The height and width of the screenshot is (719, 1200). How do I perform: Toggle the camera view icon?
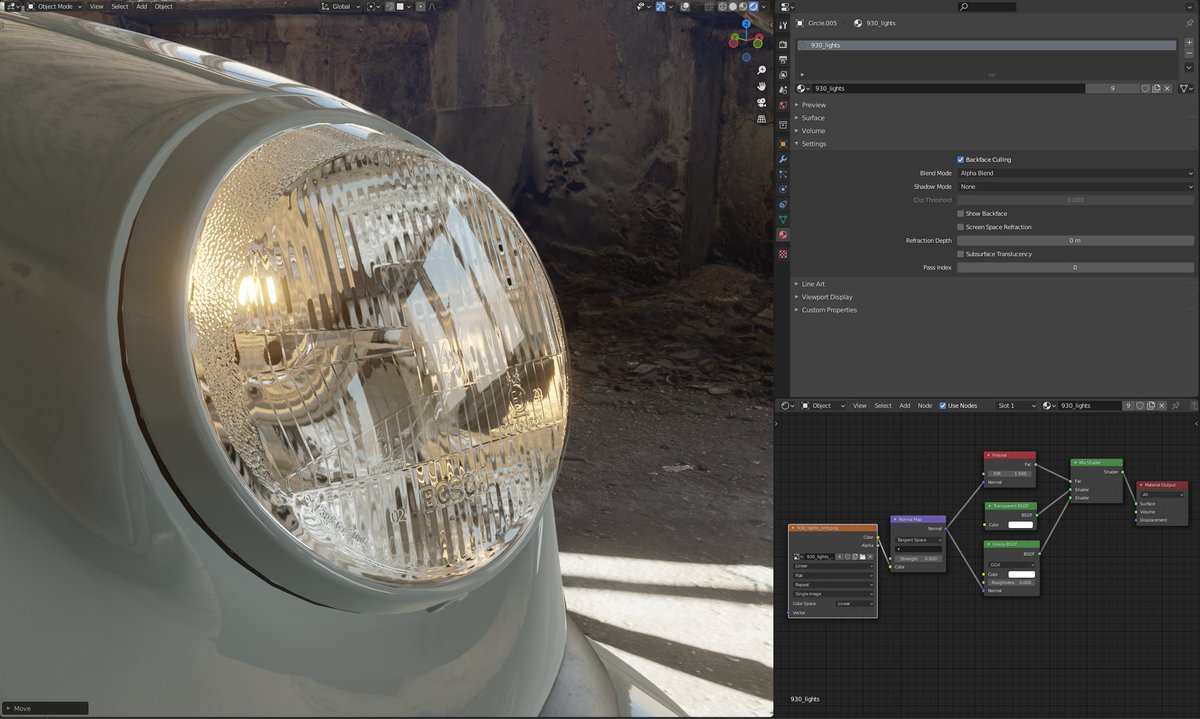coord(761,103)
